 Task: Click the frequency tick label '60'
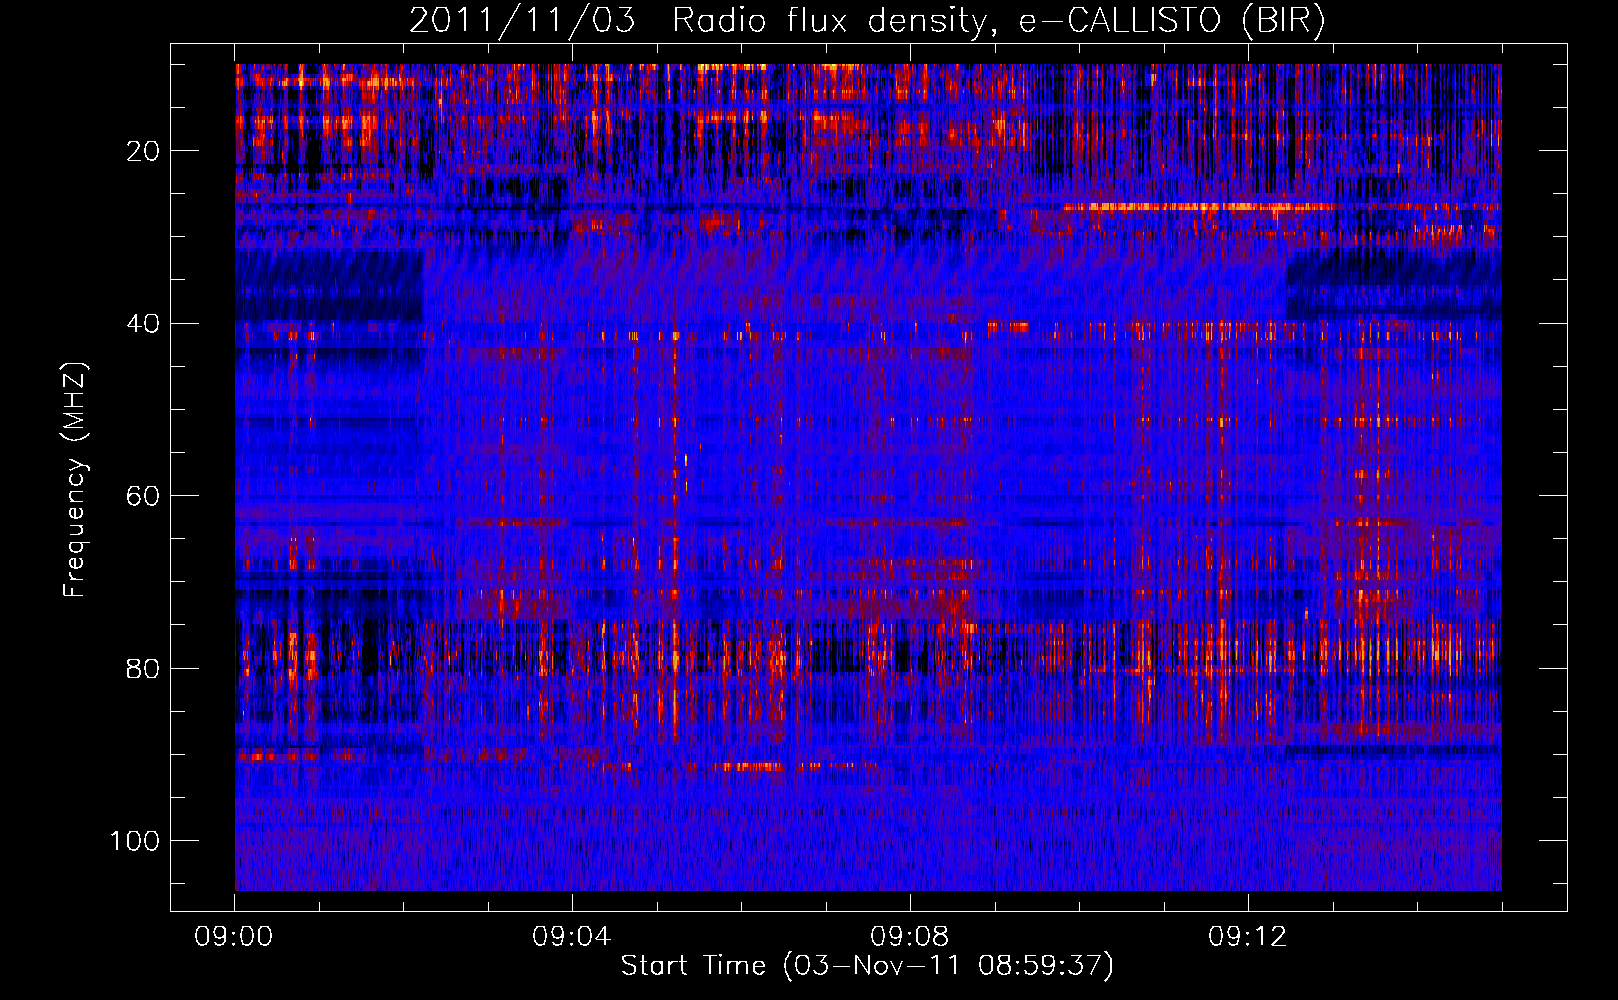[x=143, y=496]
